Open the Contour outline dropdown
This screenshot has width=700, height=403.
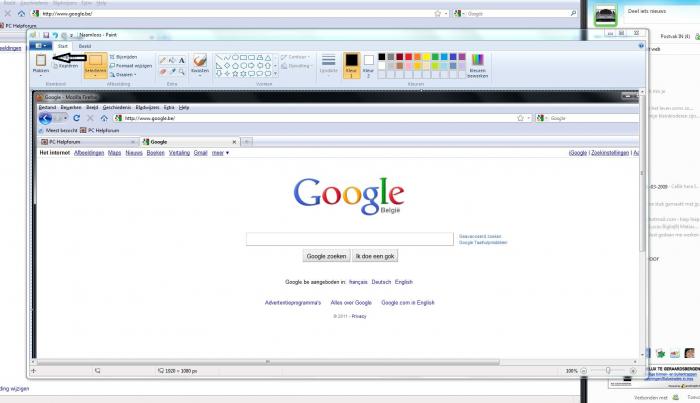(x=296, y=57)
